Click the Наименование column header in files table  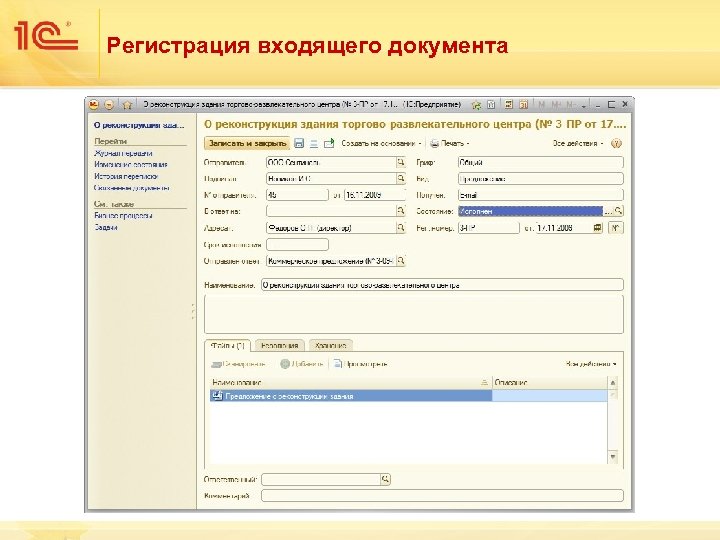(x=350, y=382)
